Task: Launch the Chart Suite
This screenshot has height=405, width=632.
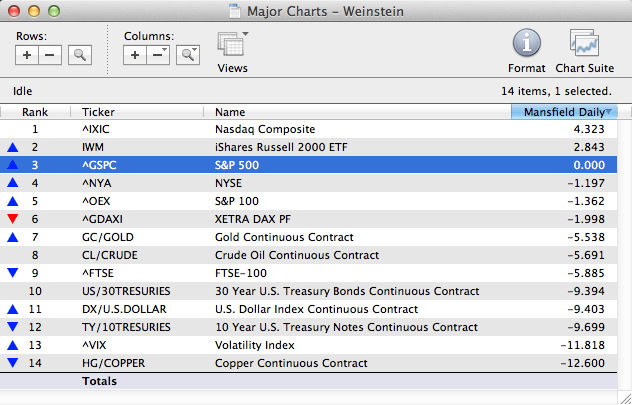Action: (585, 44)
